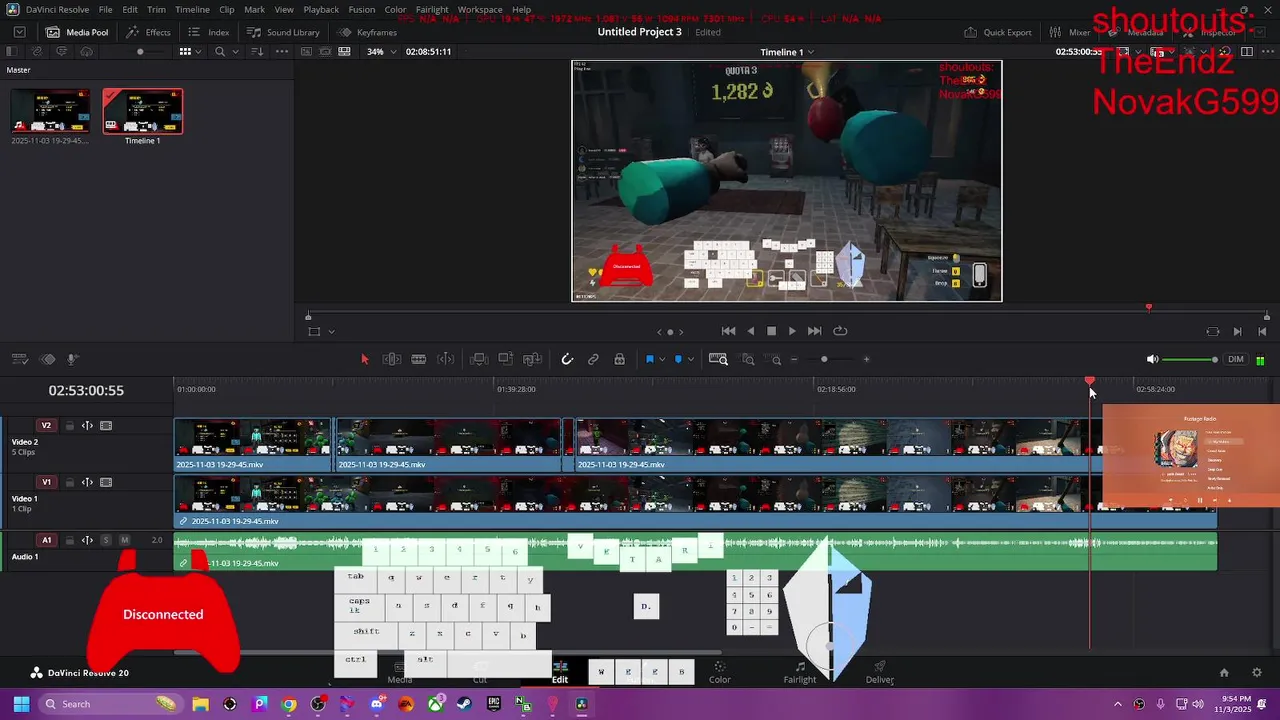1280x720 pixels.
Task: Click the timeline zoom in plus
Action: (x=866, y=359)
